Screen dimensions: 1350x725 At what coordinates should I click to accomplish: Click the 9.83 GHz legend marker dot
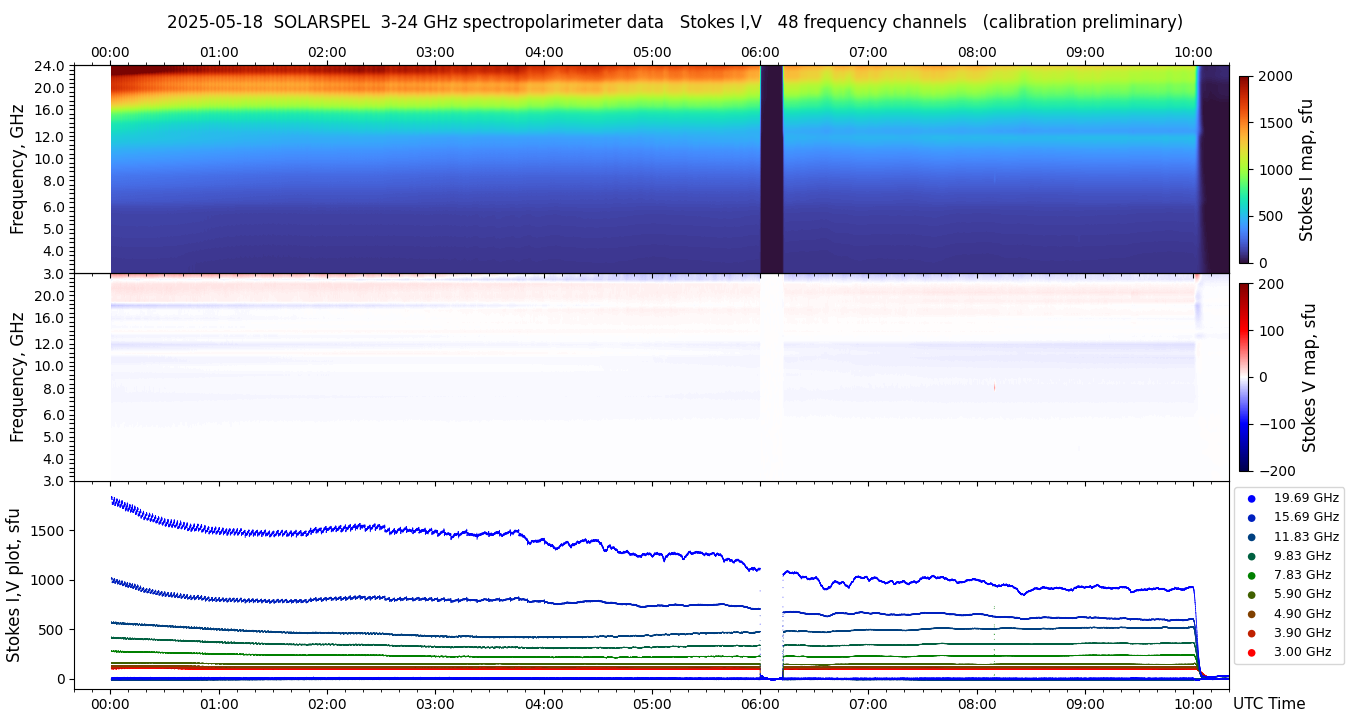point(1251,556)
